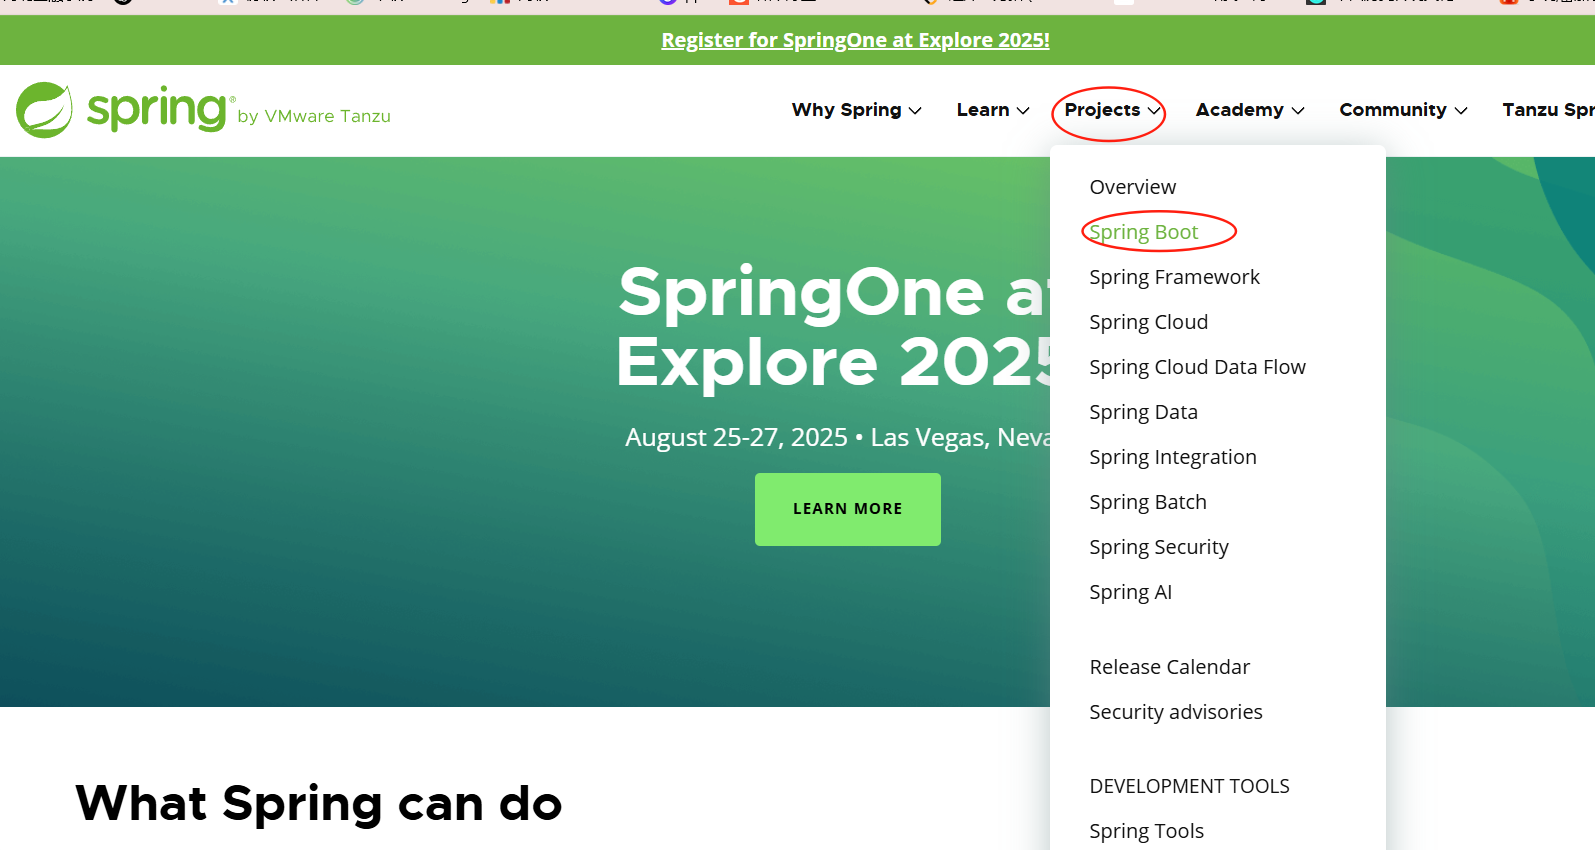Image resolution: width=1595 pixels, height=850 pixels.
Task: Click the 'What Spring can do' heading
Action: 319,803
